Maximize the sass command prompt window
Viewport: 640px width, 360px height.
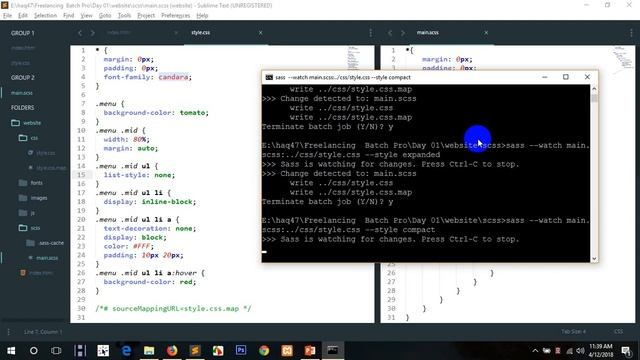click(x=566, y=77)
